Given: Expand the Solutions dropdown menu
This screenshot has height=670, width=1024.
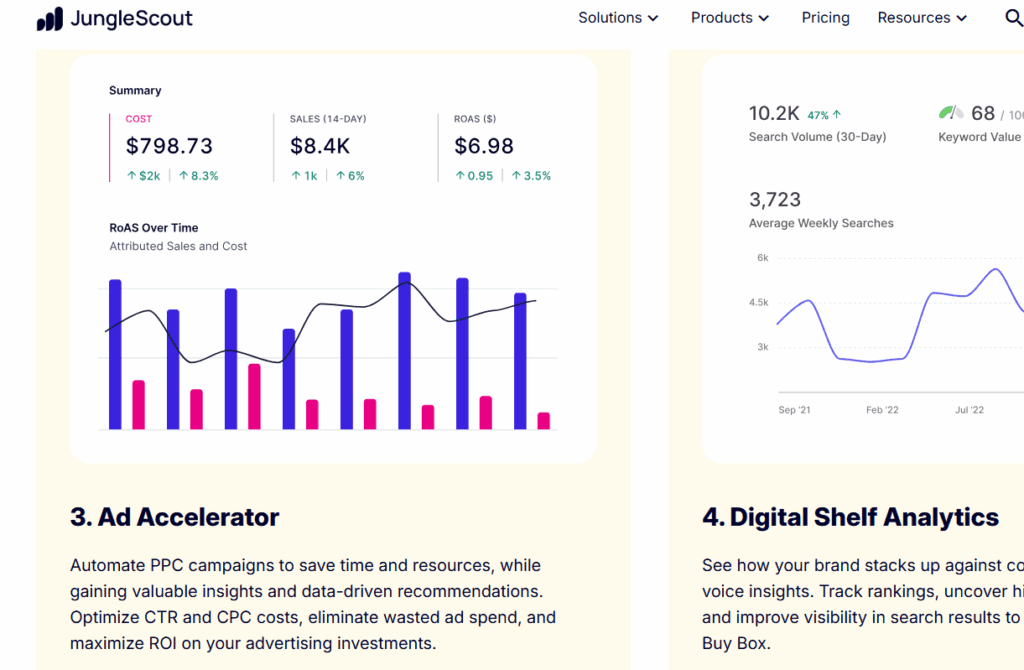Looking at the screenshot, I should click(618, 18).
